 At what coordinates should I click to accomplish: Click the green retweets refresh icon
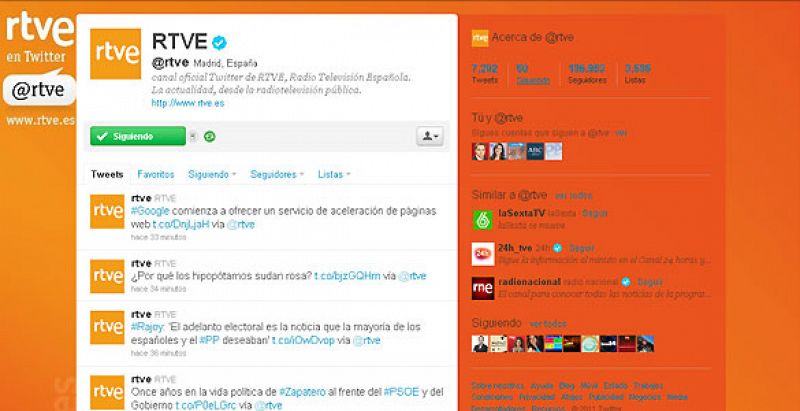pyautogui.click(x=209, y=136)
